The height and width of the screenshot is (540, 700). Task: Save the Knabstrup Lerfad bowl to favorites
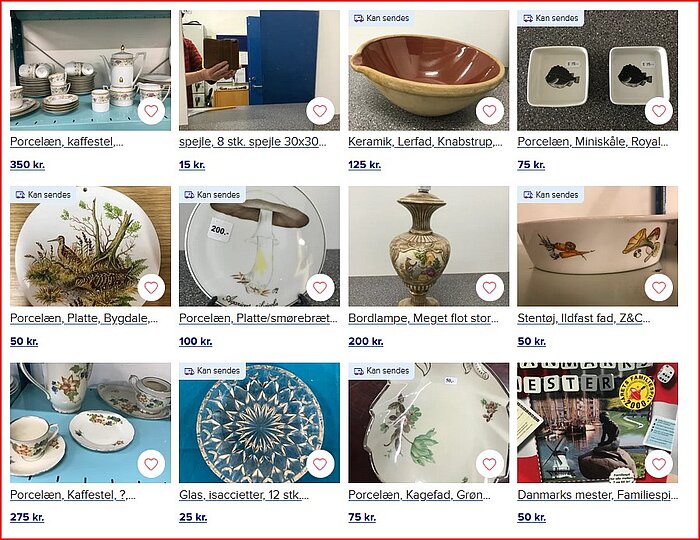click(x=490, y=111)
